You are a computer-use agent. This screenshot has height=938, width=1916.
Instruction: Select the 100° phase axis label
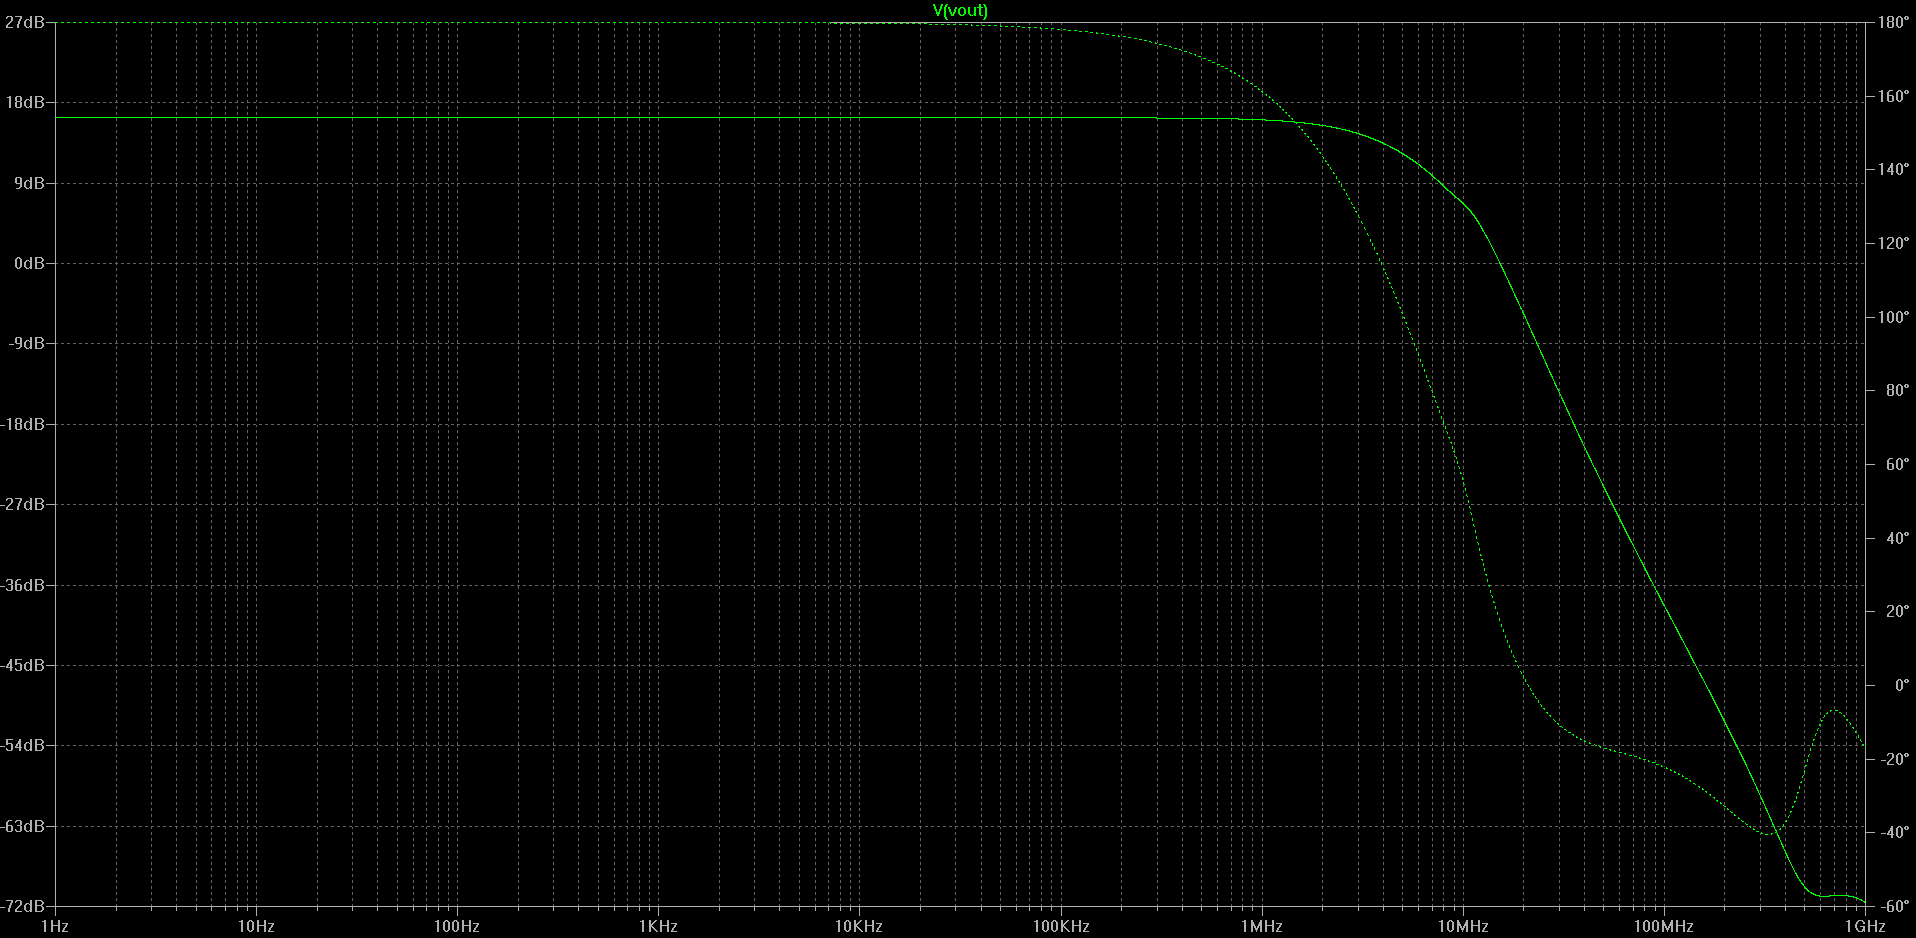[x=1894, y=317]
